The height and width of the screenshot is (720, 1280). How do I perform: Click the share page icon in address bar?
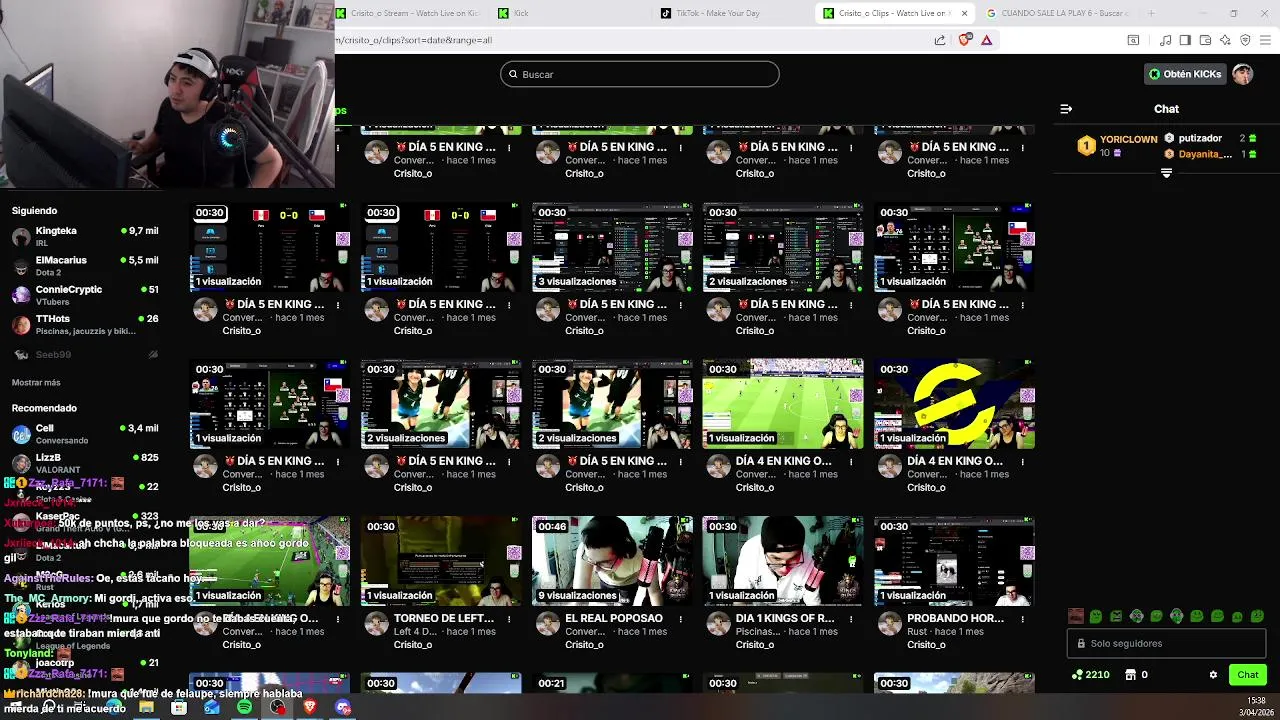(x=940, y=40)
